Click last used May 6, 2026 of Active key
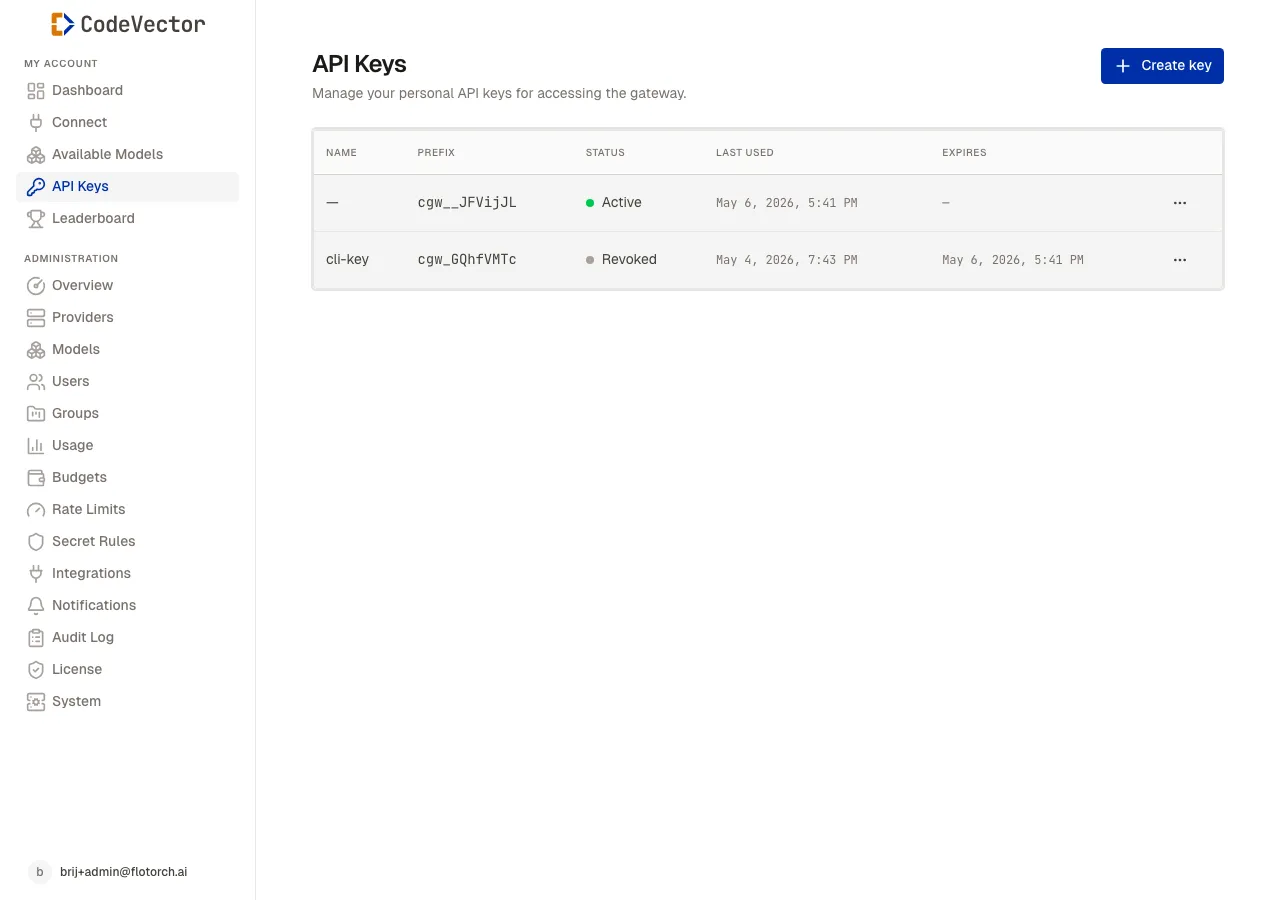The width and height of the screenshot is (1280, 900). [x=787, y=203]
